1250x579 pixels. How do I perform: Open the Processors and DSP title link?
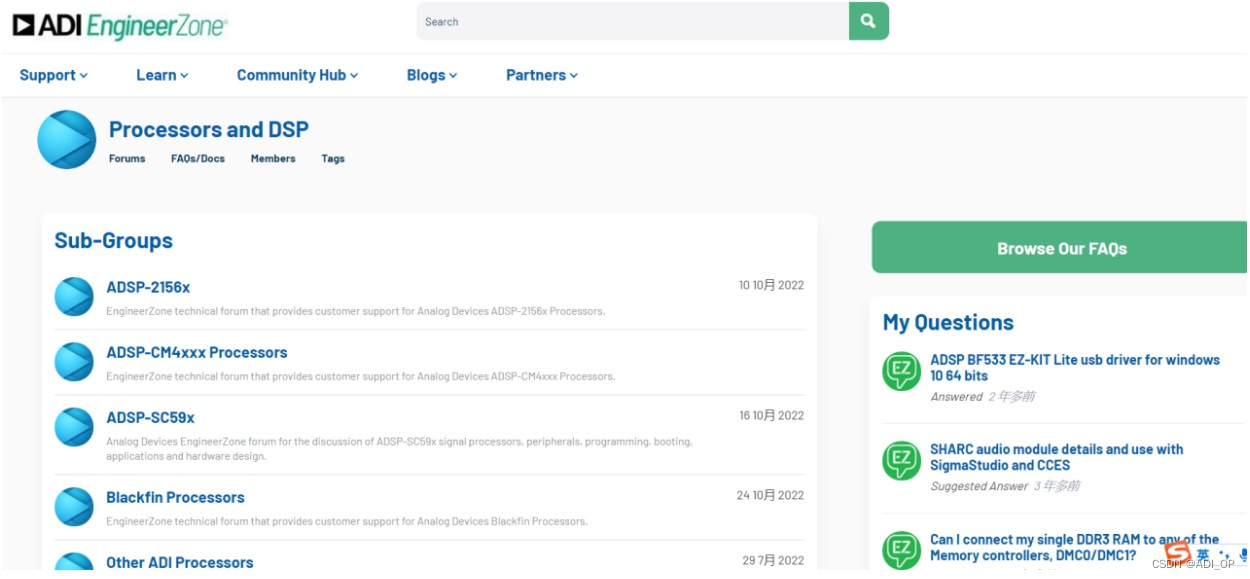[x=209, y=129]
